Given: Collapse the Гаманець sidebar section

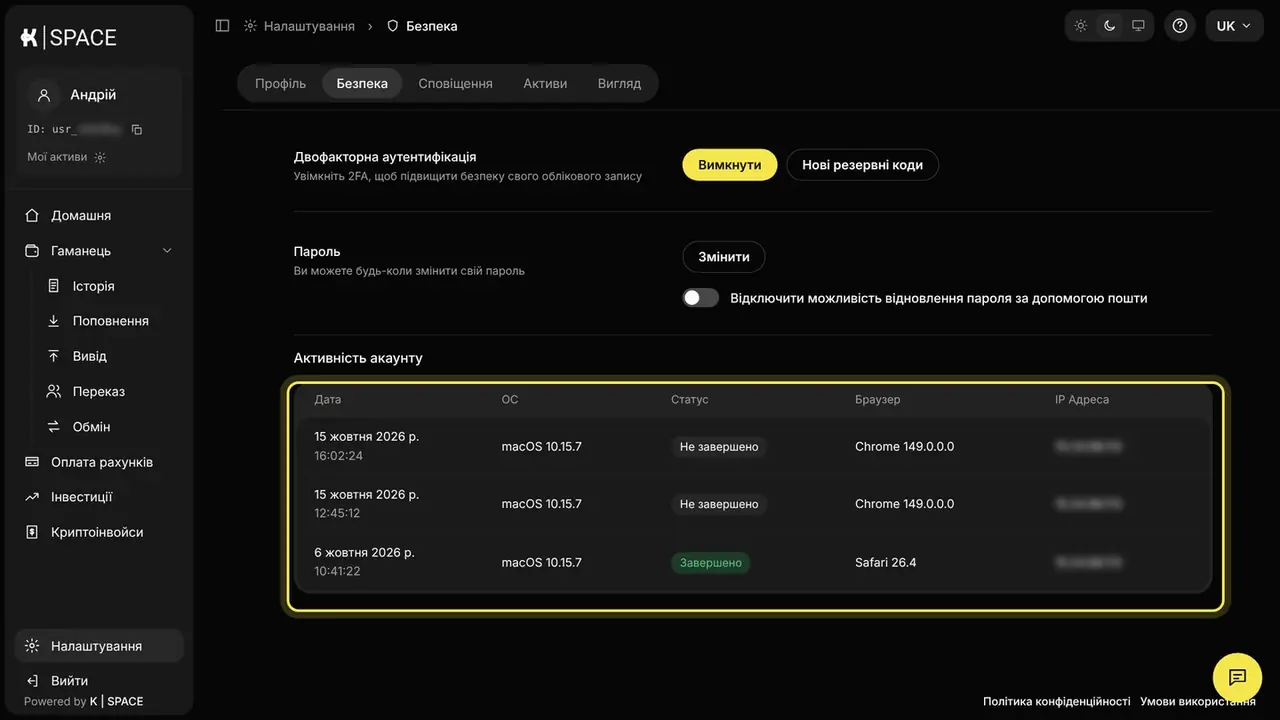Looking at the screenshot, I should (167, 251).
